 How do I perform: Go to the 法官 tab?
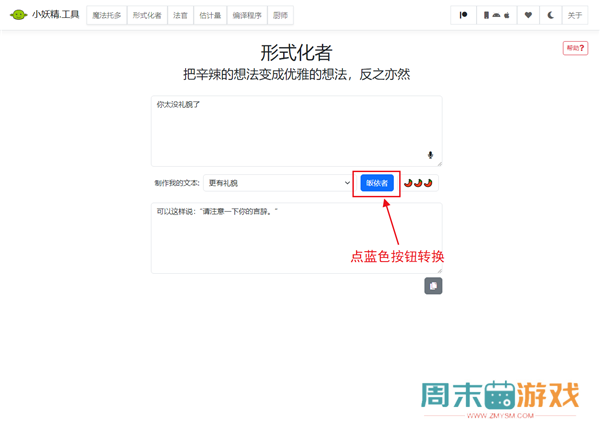click(x=180, y=15)
